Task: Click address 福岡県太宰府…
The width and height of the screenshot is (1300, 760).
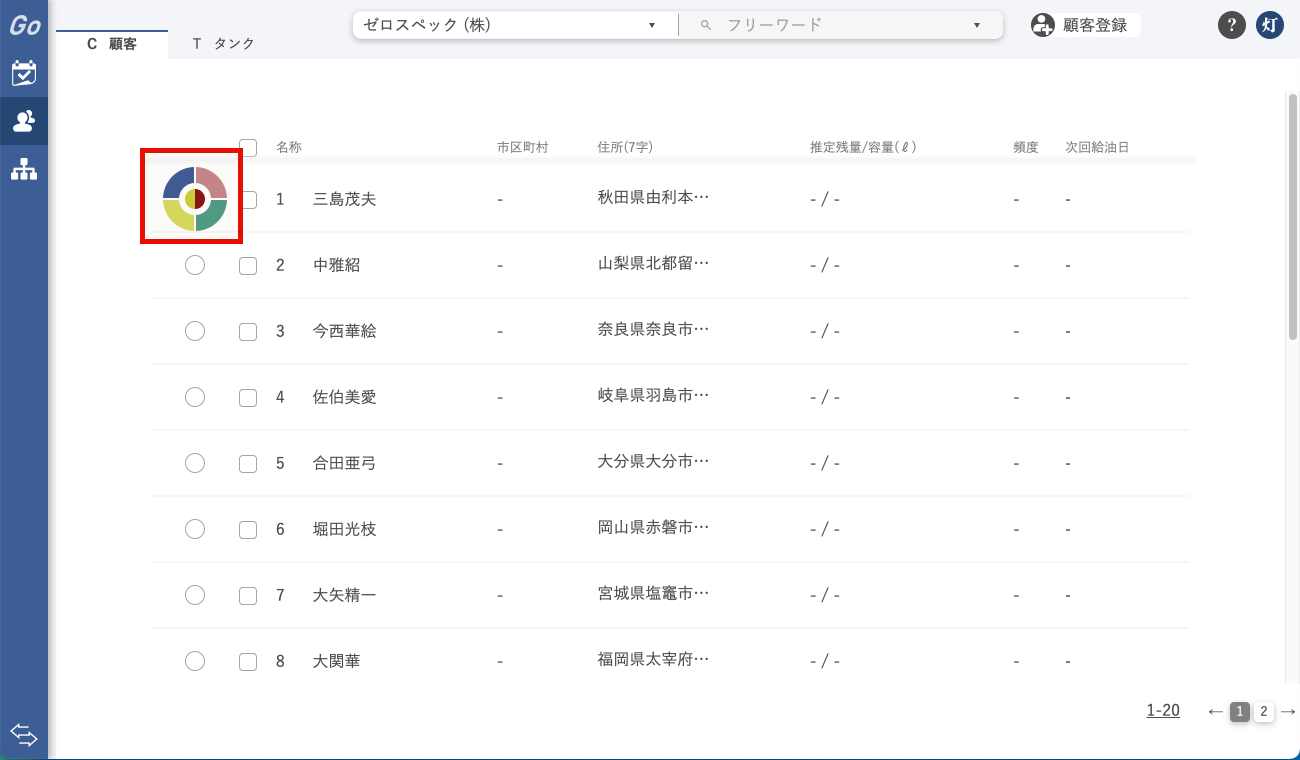Action: [x=654, y=659]
